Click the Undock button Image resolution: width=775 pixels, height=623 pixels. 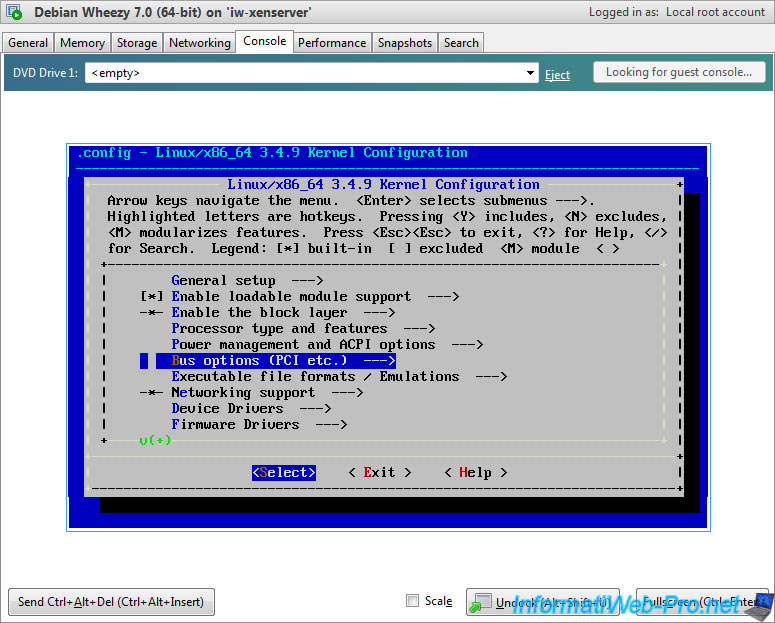(543, 602)
